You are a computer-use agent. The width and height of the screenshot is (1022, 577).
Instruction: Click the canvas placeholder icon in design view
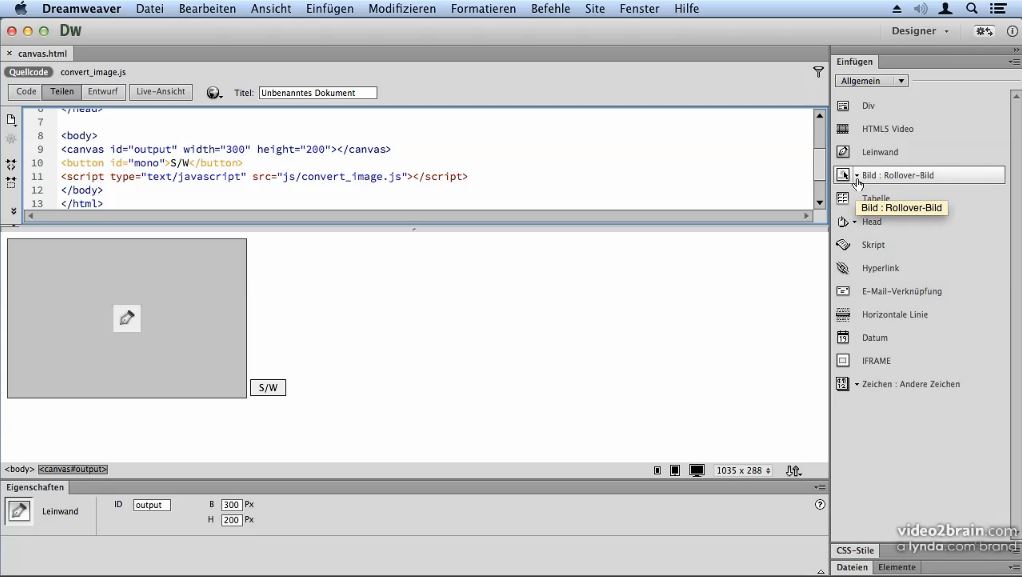[x=126, y=318]
